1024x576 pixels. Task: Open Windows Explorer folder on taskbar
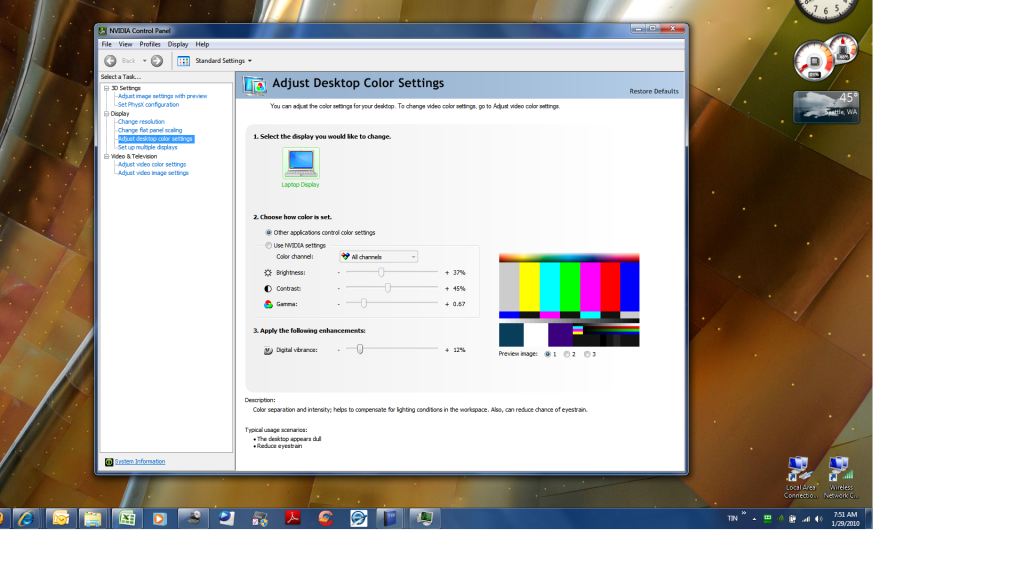(93, 519)
